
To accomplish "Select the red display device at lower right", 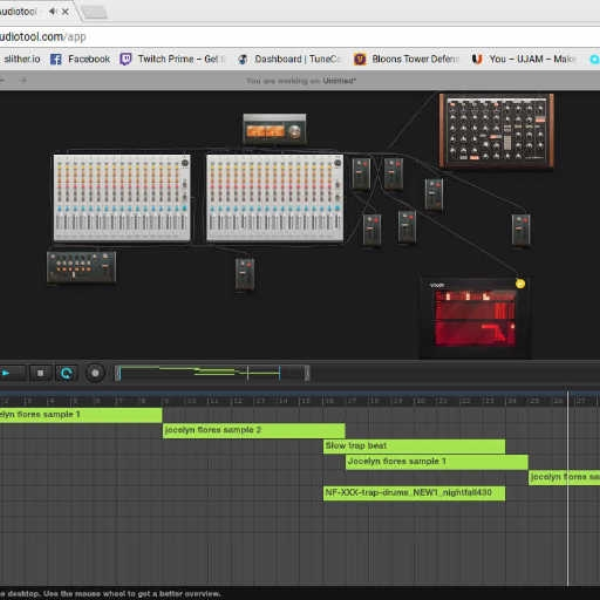I will pyautogui.click(x=475, y=318).
